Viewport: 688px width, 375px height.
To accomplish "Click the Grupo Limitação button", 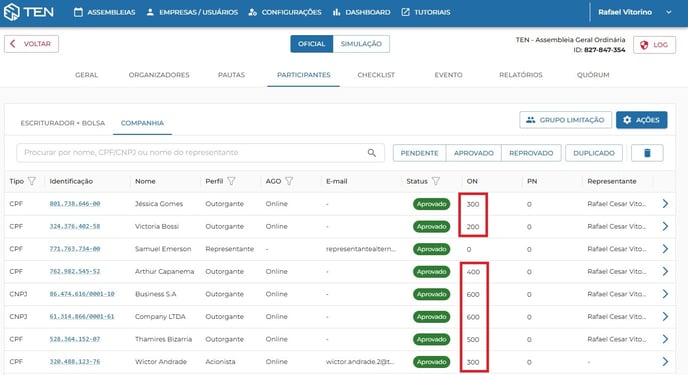I will [x=566, y=120].
